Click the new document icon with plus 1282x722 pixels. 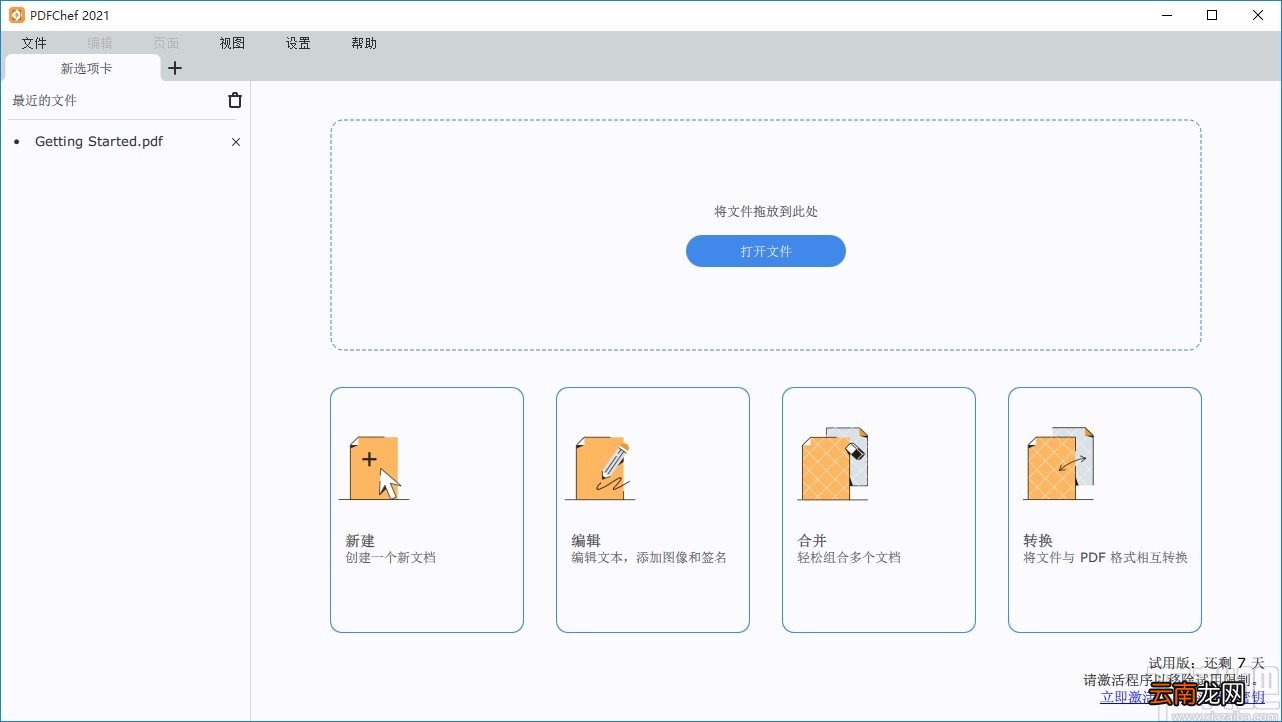[374, 467]
